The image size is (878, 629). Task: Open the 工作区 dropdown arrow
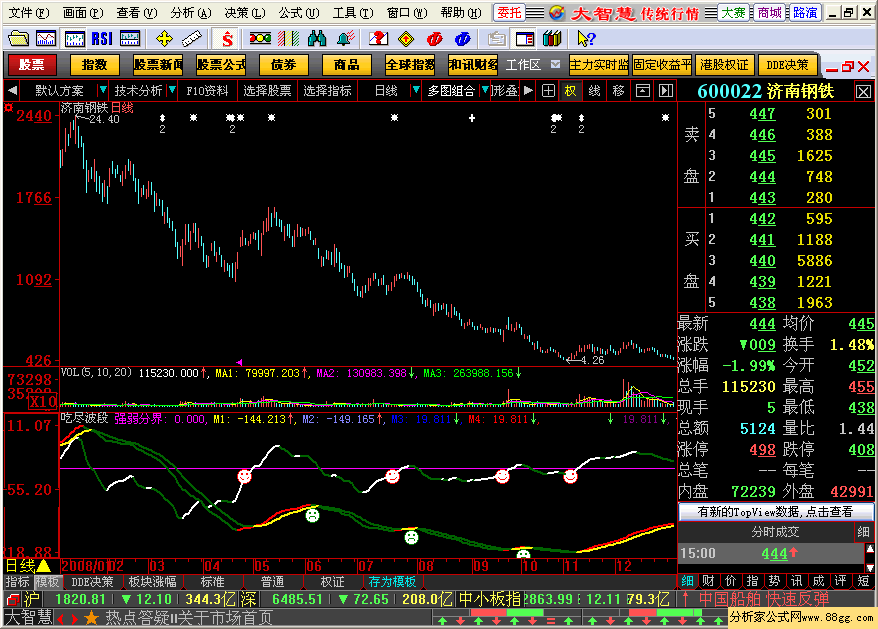tap(555, 64)
